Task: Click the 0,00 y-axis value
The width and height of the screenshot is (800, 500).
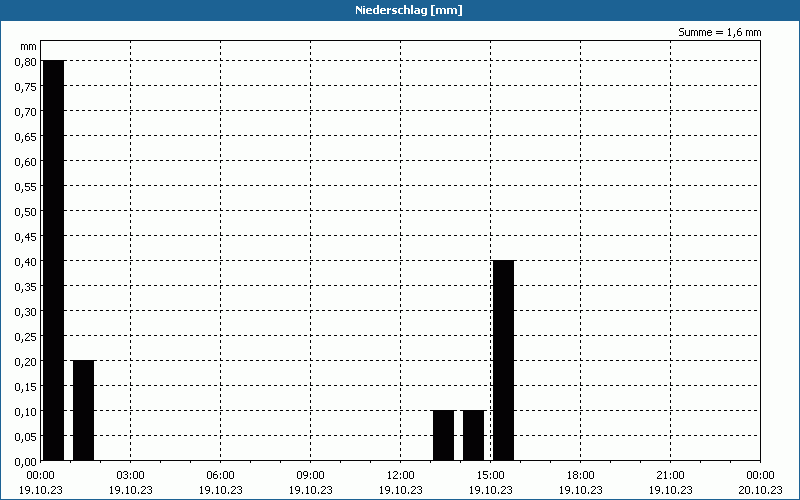Action: tap(26, 462)
